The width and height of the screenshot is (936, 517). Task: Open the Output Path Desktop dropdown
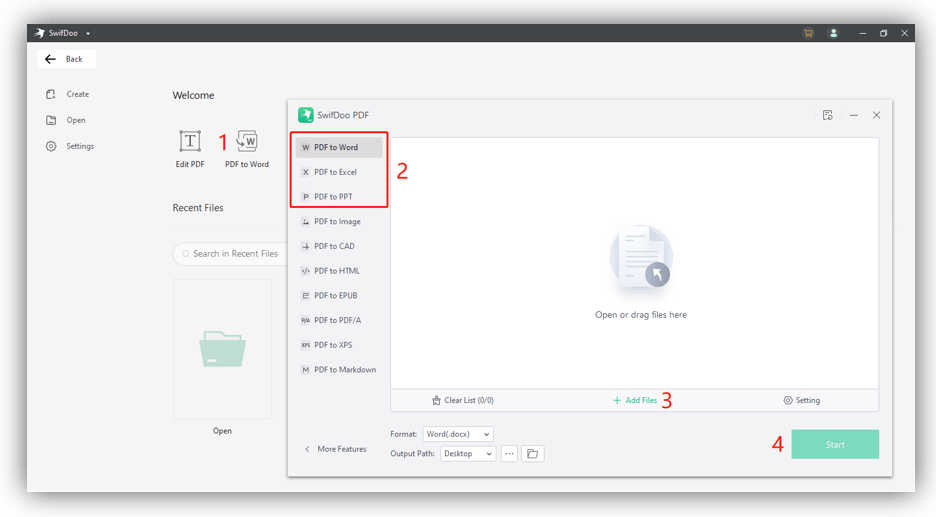467,454
